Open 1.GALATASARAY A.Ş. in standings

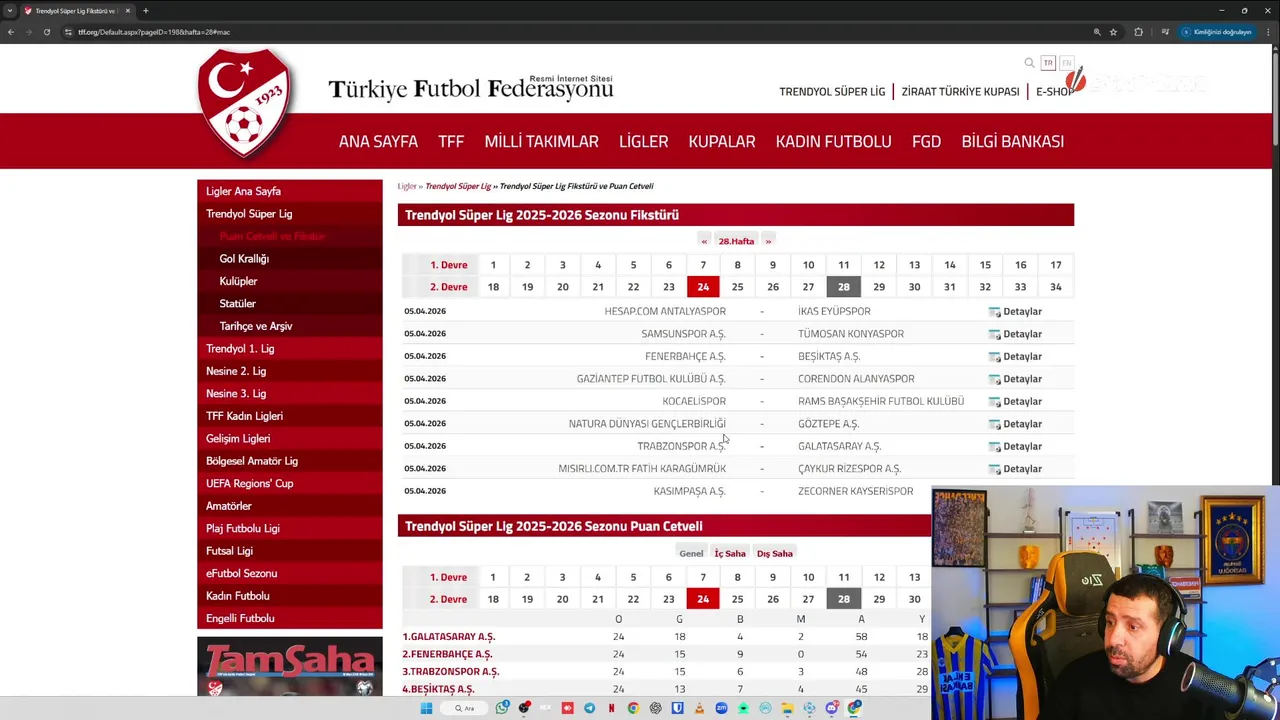[449, 637]
